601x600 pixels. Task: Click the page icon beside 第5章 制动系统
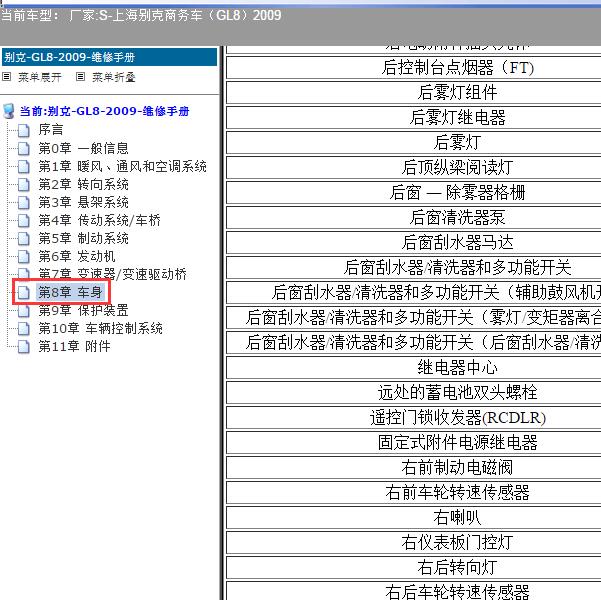[x=24, y=238]
